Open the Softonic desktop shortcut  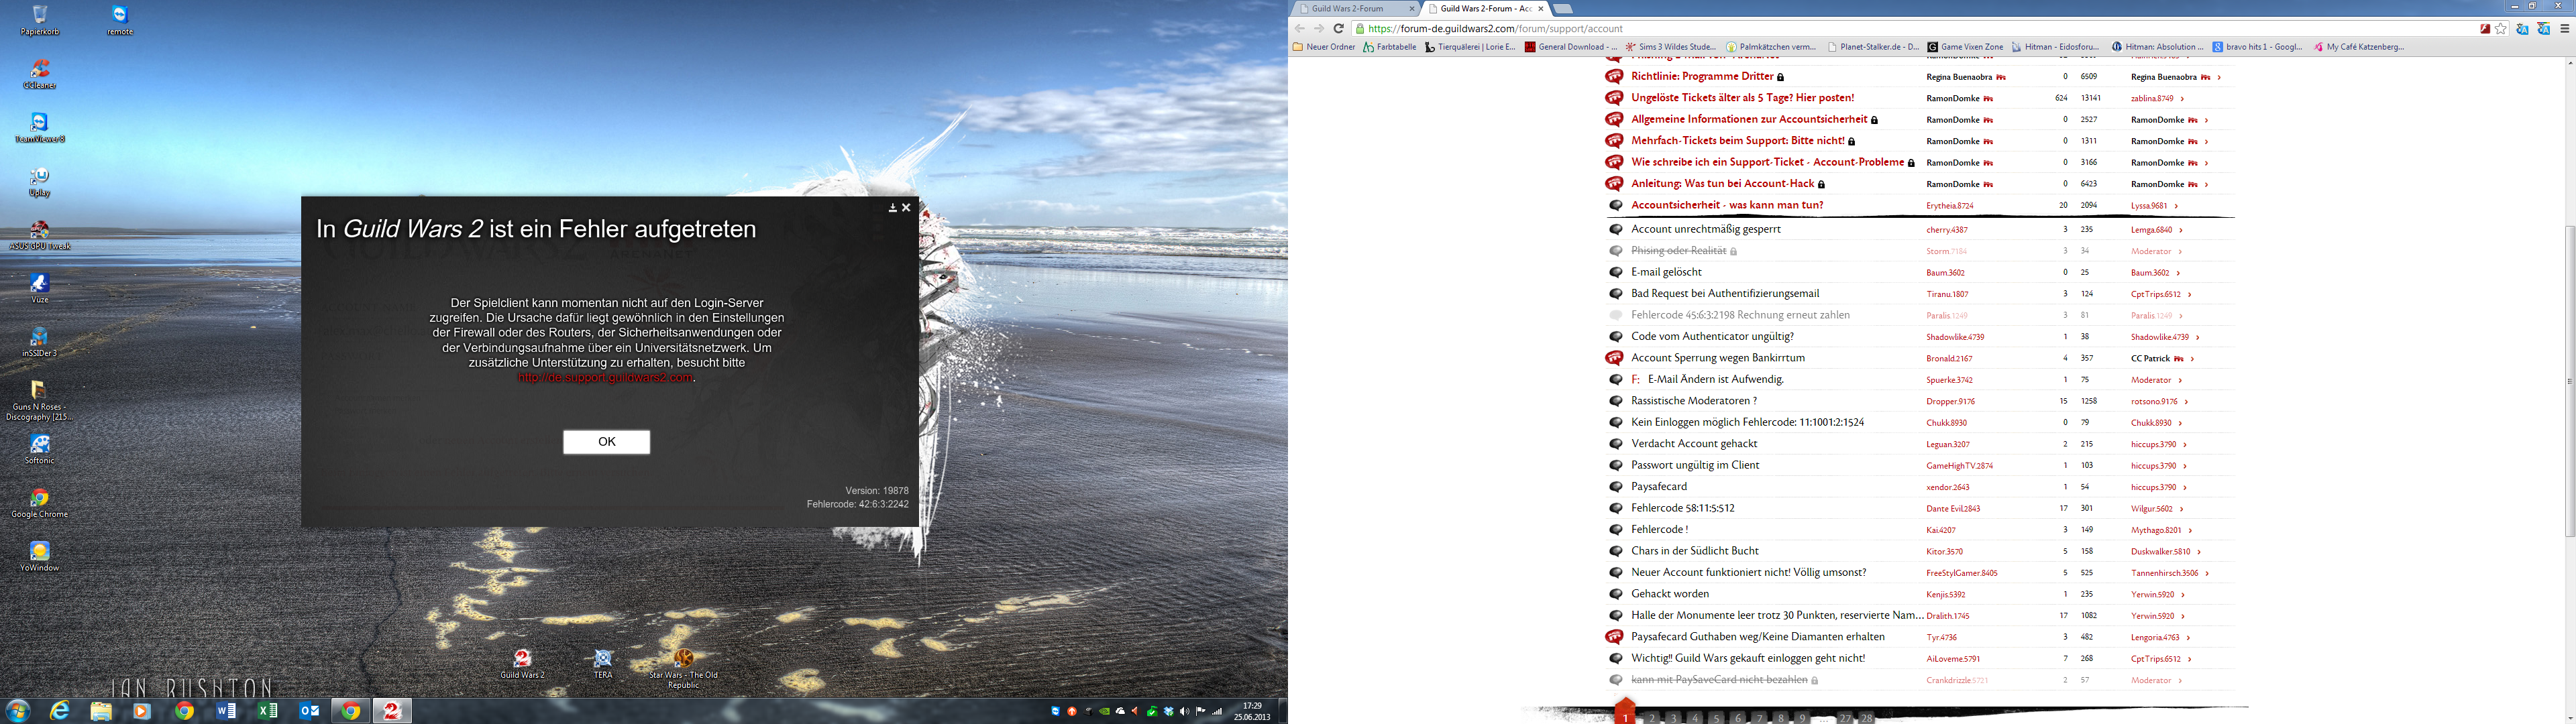pos(40,449)
